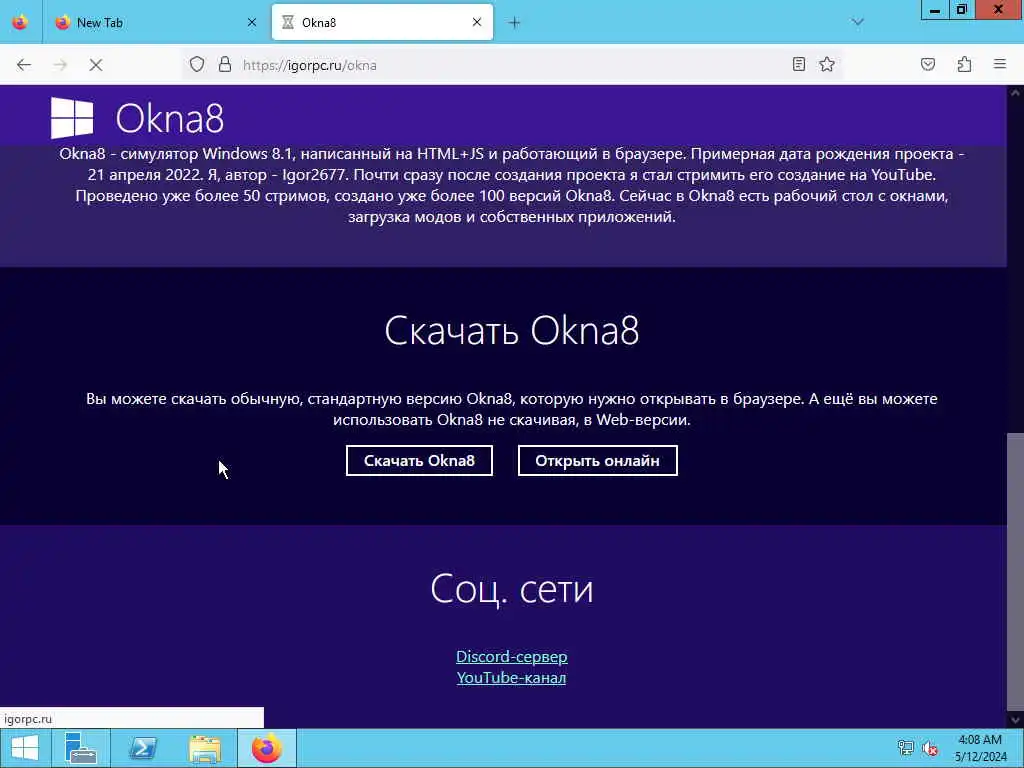Open the Extensions puzzle icon
Image resolution: width=1024 pixels, height=768 pixels.
coord(965,64)
